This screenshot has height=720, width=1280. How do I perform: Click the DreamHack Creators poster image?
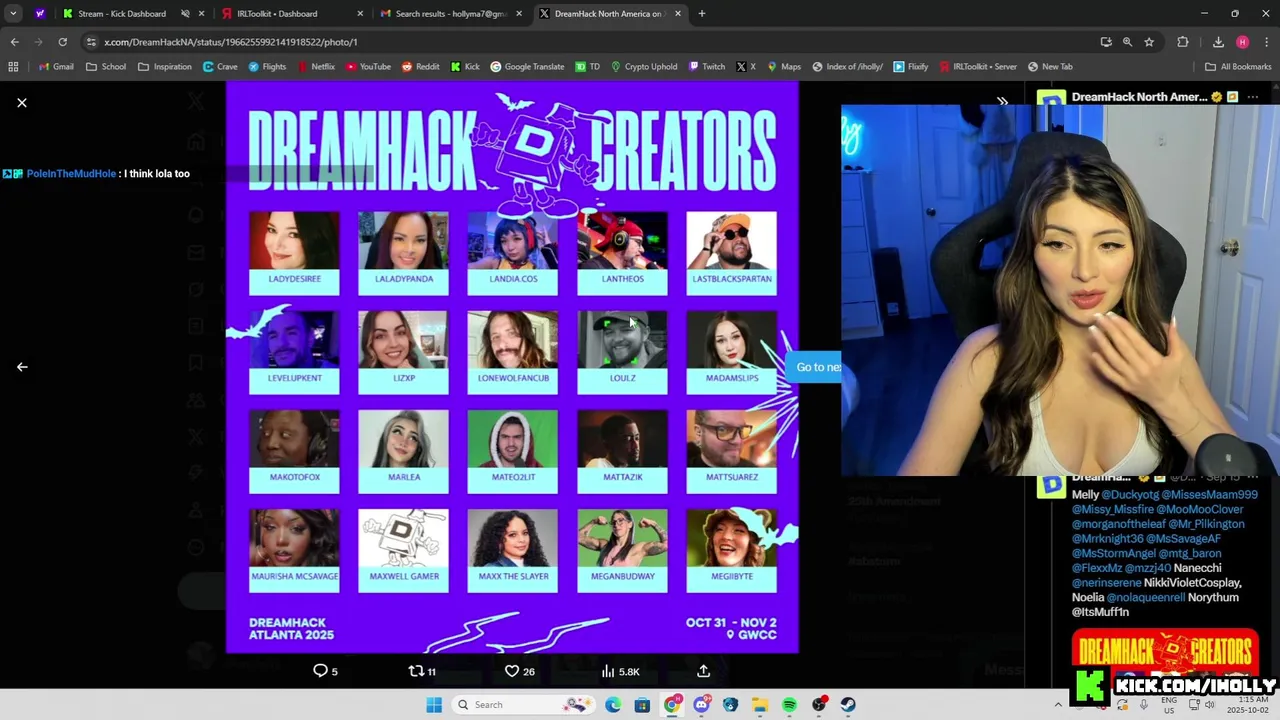pyautogui.click(x=512, y=367)
